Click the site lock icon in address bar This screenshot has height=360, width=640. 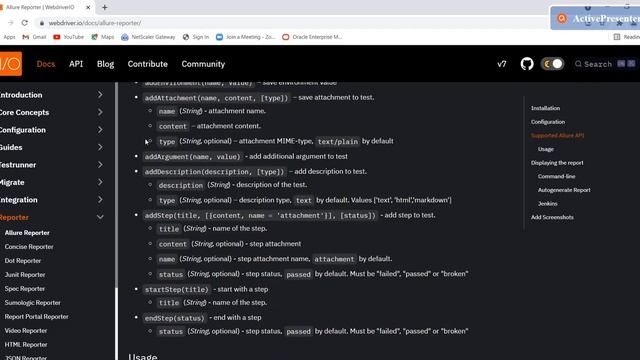pyautogui.click(x=41, y=23)
